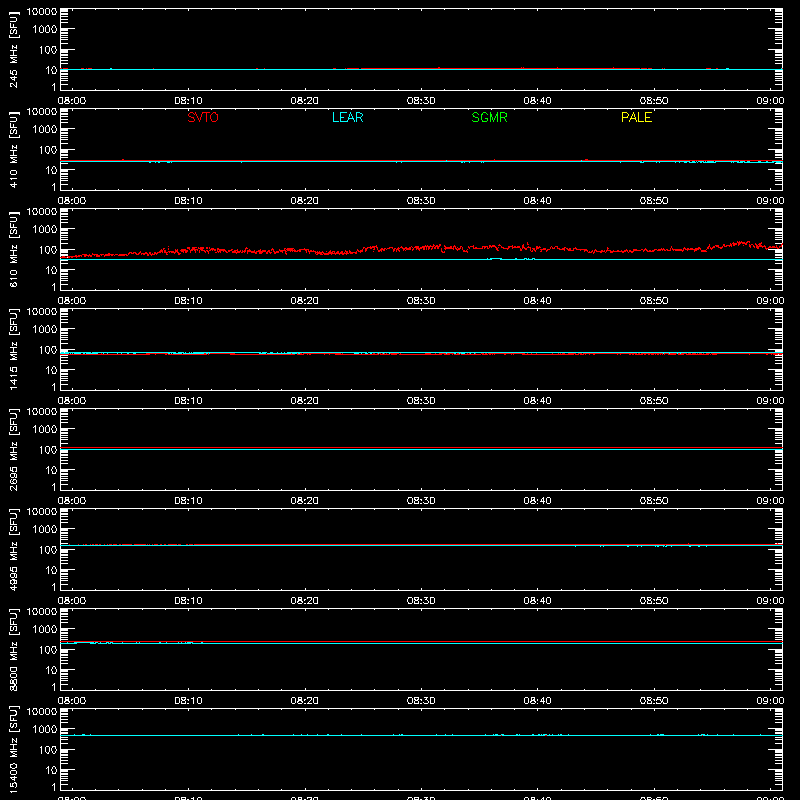Click the yellow PALE legend label

(636, 117)
